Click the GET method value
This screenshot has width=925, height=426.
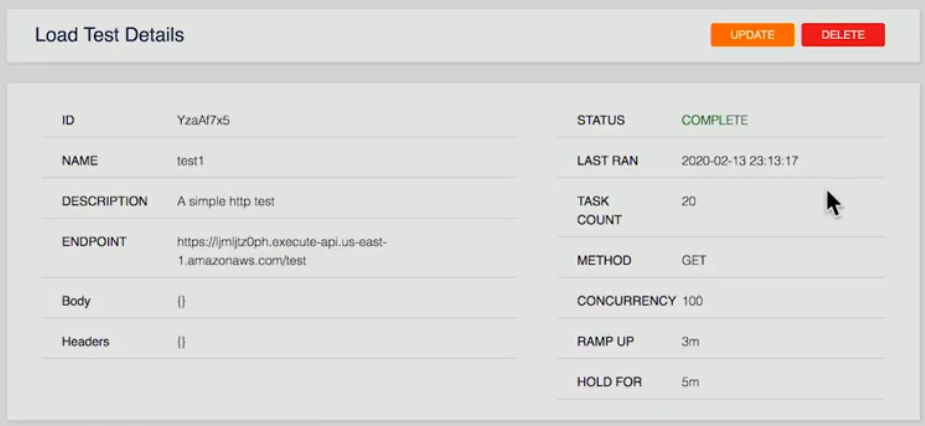tap(694, 260)
